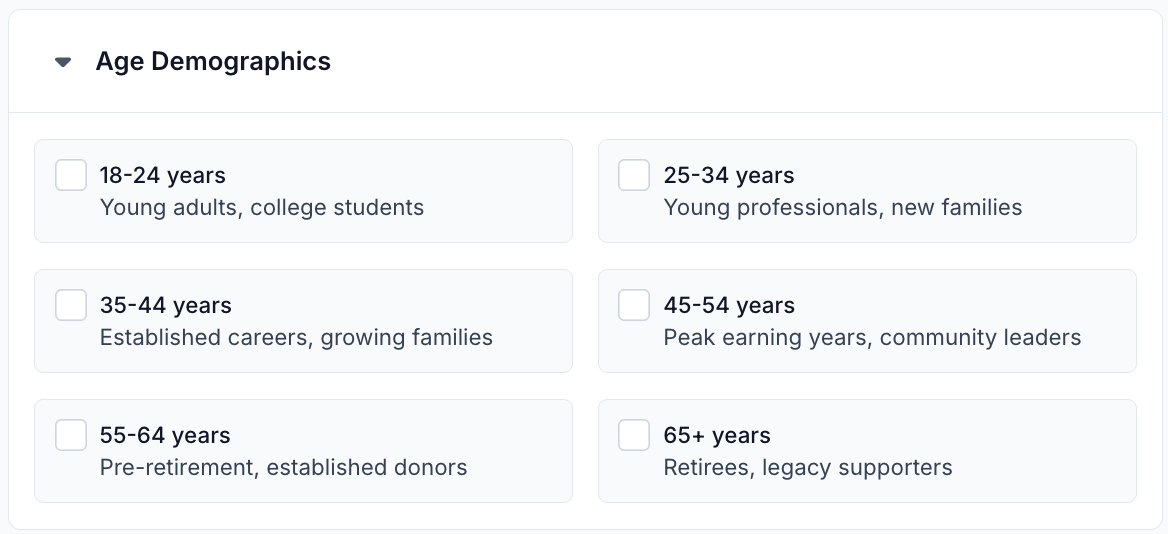Click the "35-44 years" label text
1168x534 pixels.
[x=166, y=306]
